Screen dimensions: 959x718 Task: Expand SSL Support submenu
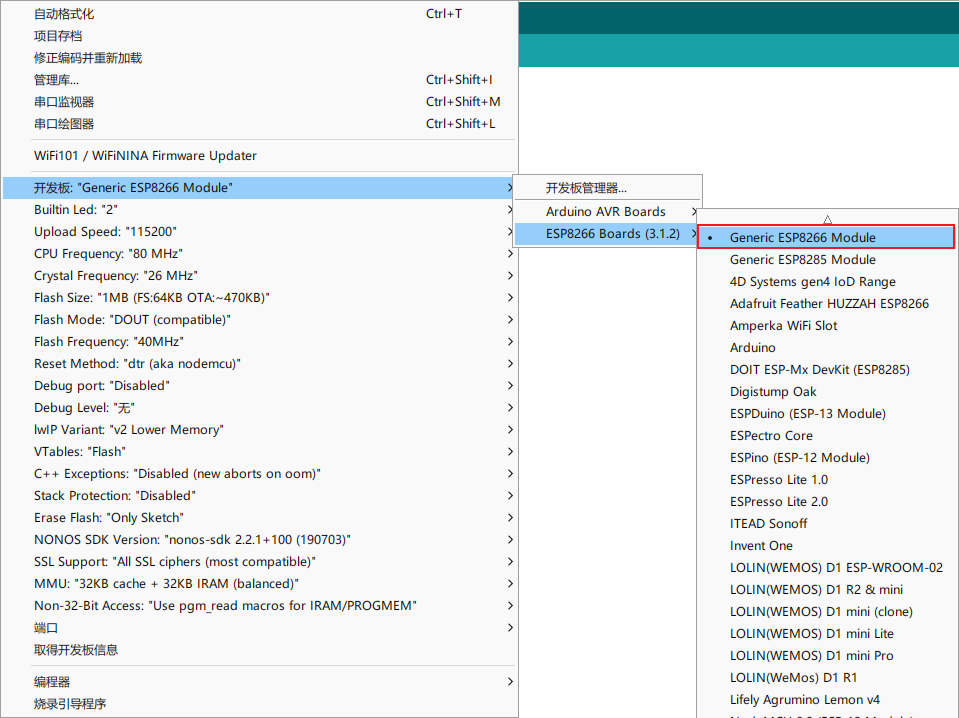click(x=260, y=562)
